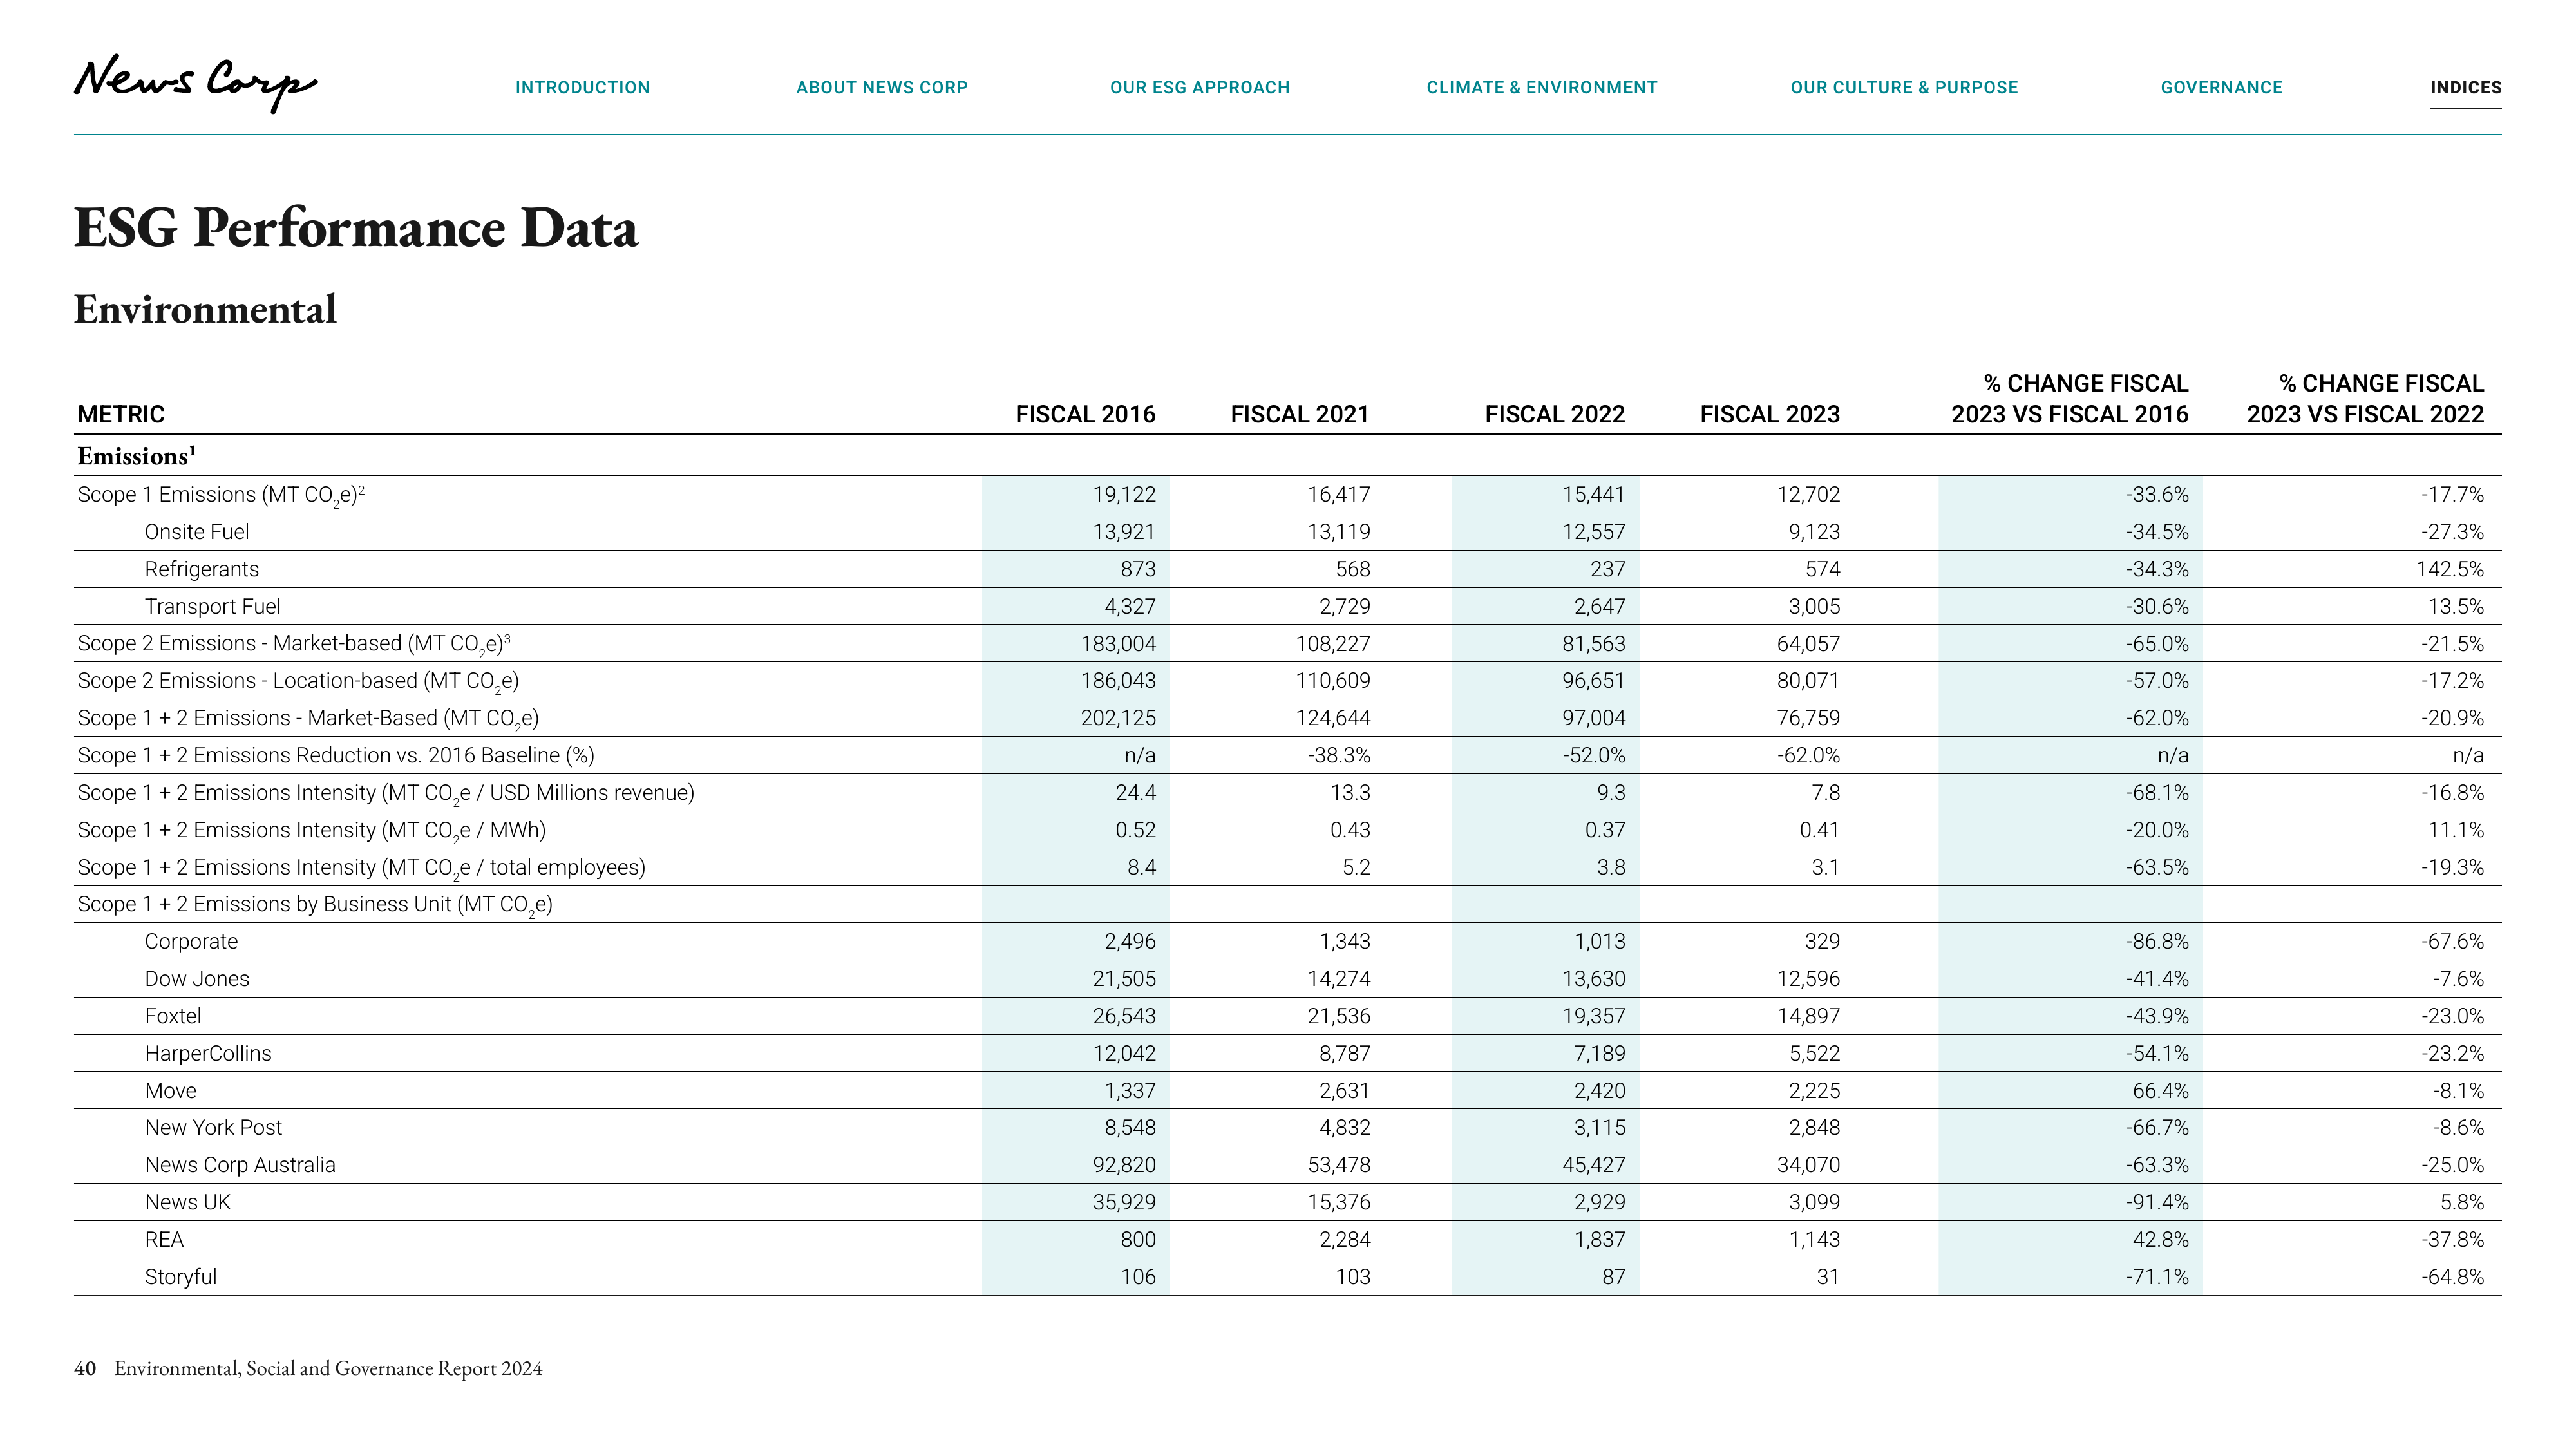
Task: Open Our Culture & Purpose tab
Action: pyautogui.click(x=1904, y=88)
